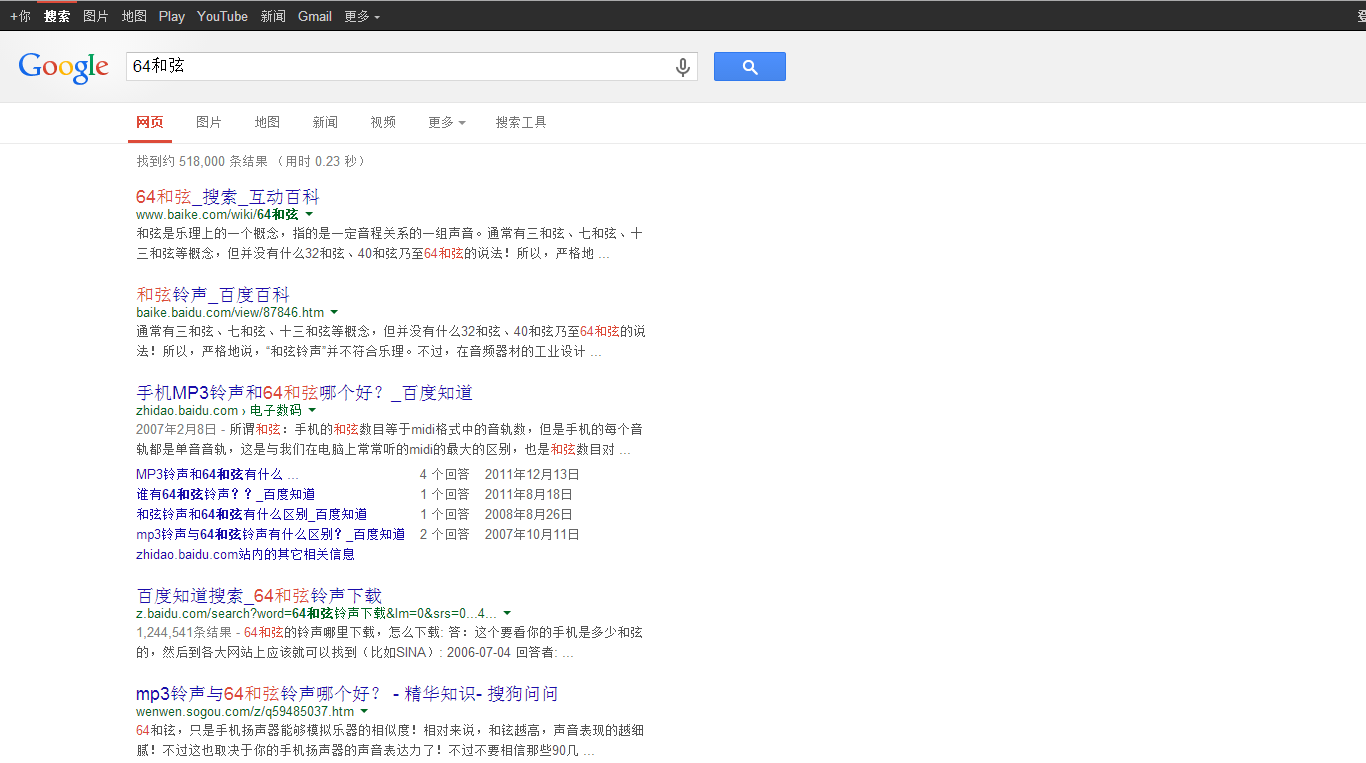Screen dimensions: 1366x763
Task: Open sublink MP3铃声和64和弦有什么
Action: coord(217,474)
